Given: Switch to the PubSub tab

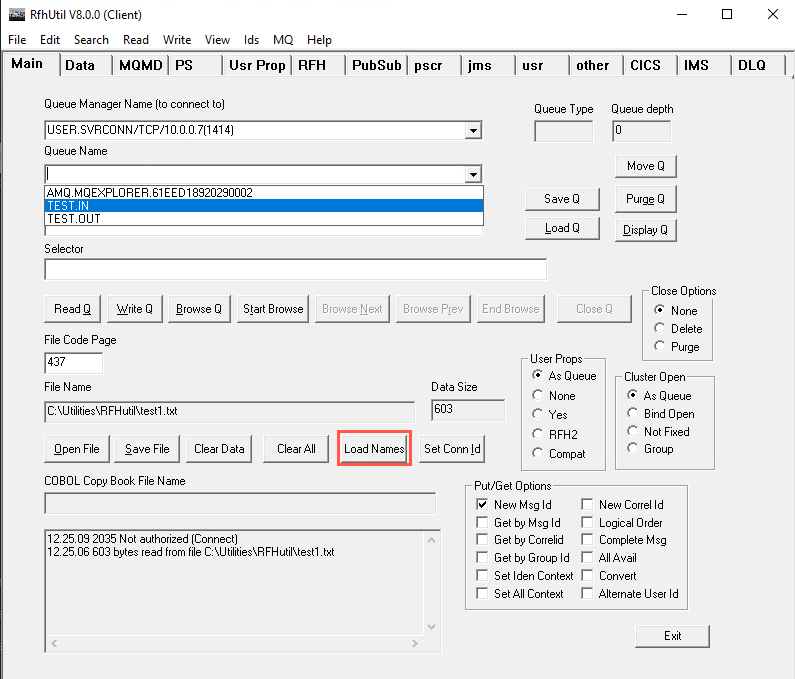Looking at the screenshot, I should pos(377,65).
